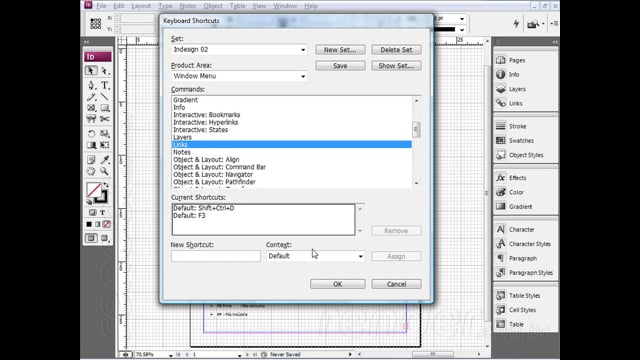This screenshot has width=640, height=360.
Task: Select the Selection tool in the toolbox
Action: pos(91,71)
